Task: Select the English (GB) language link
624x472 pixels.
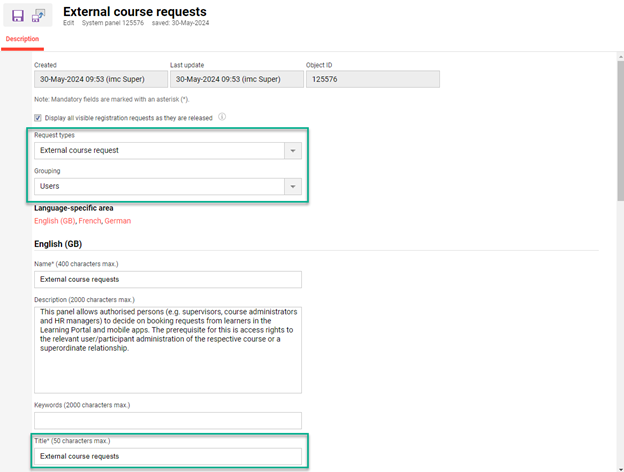Action: pyautogui.click(x=54, y=221)
